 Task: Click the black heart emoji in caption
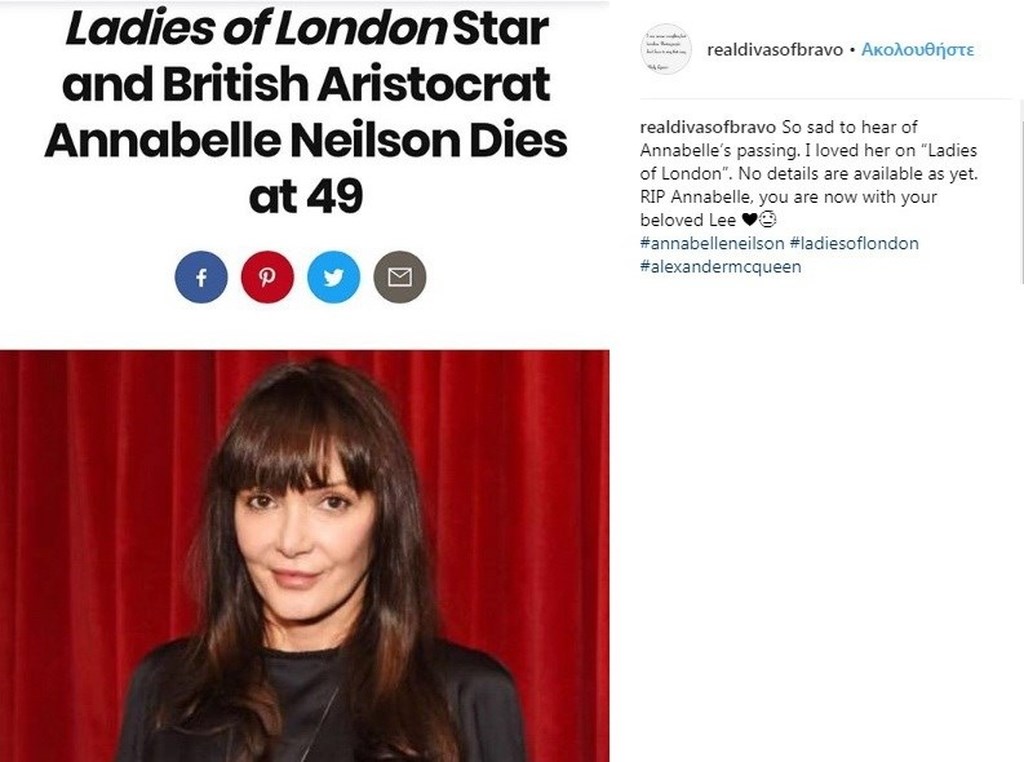pos(749,219)
